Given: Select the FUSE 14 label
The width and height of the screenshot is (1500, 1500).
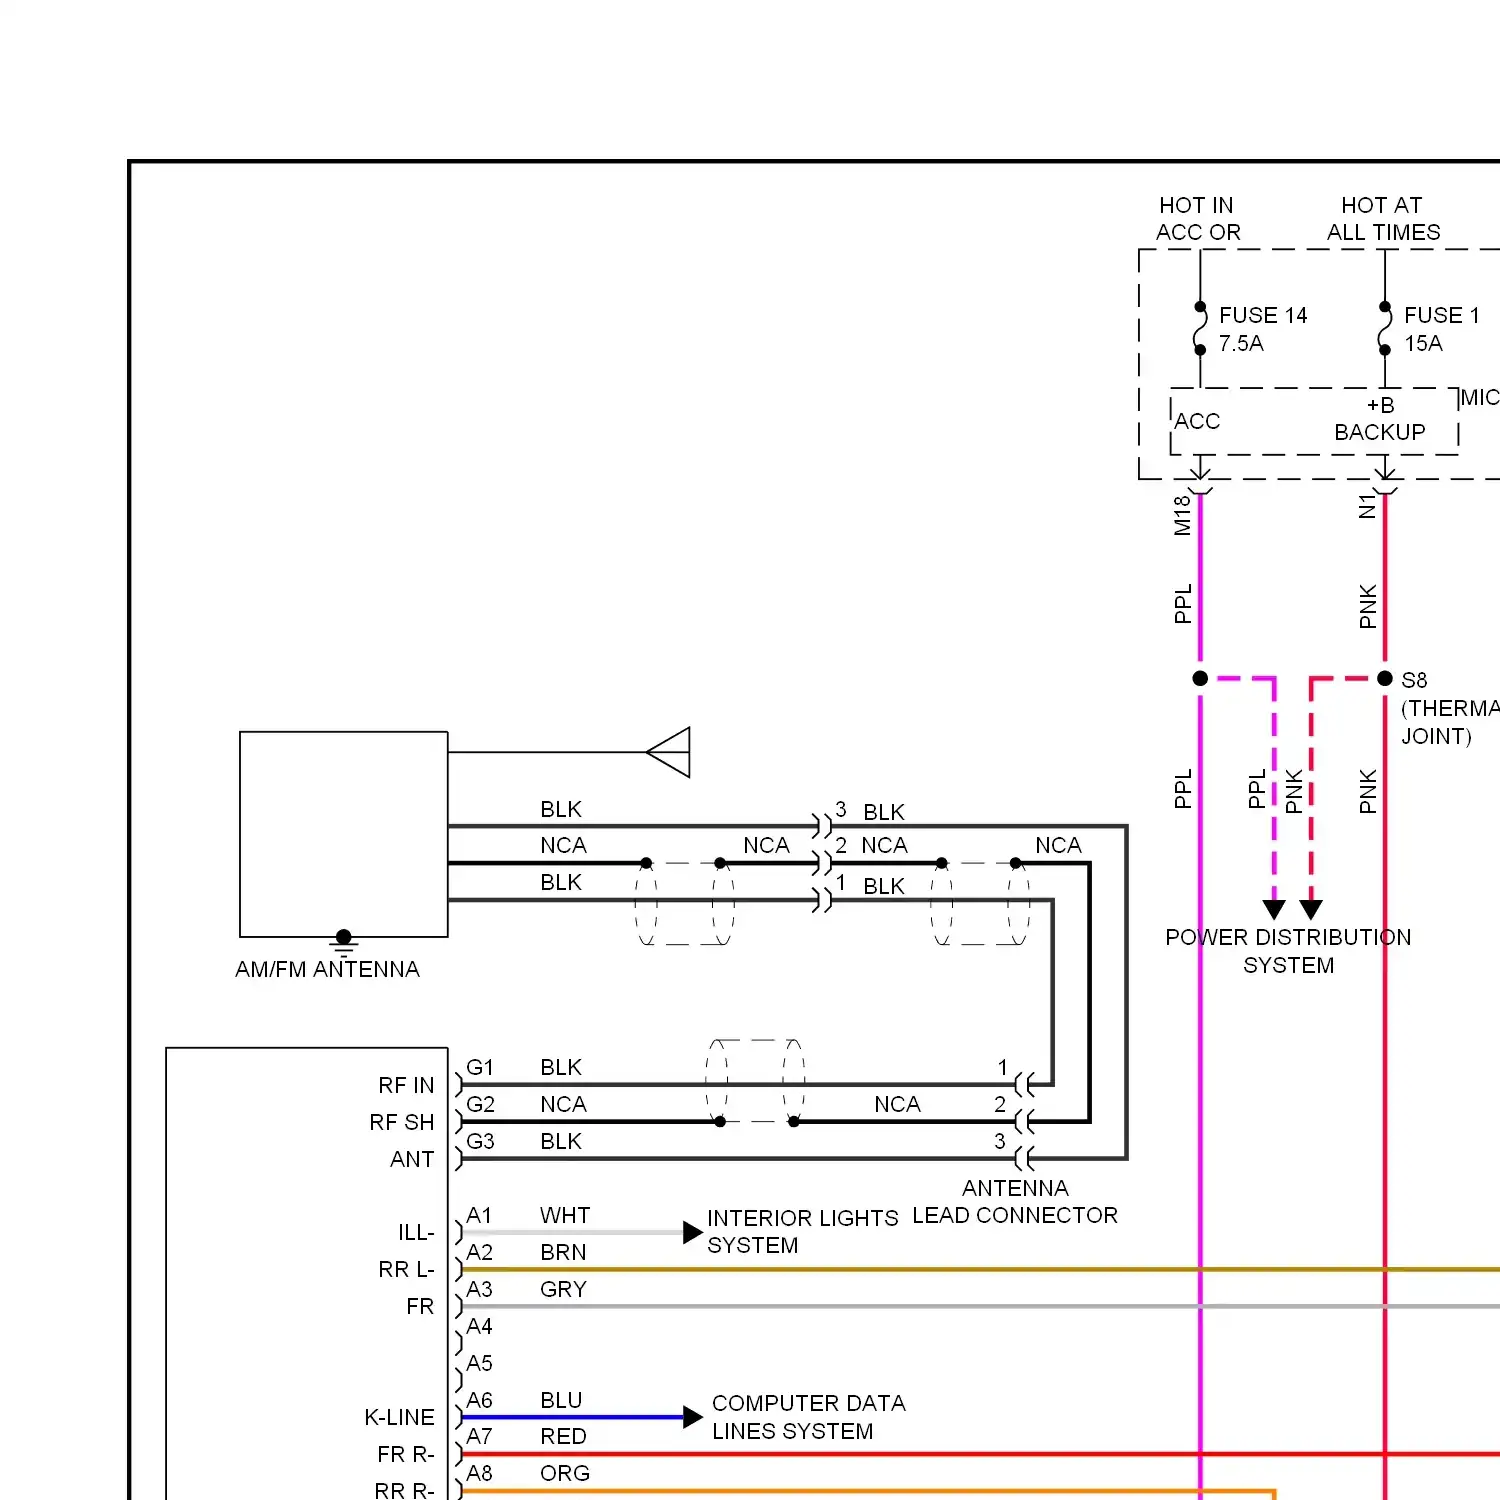Looking at the screenshot, I should click(1263, 315).
